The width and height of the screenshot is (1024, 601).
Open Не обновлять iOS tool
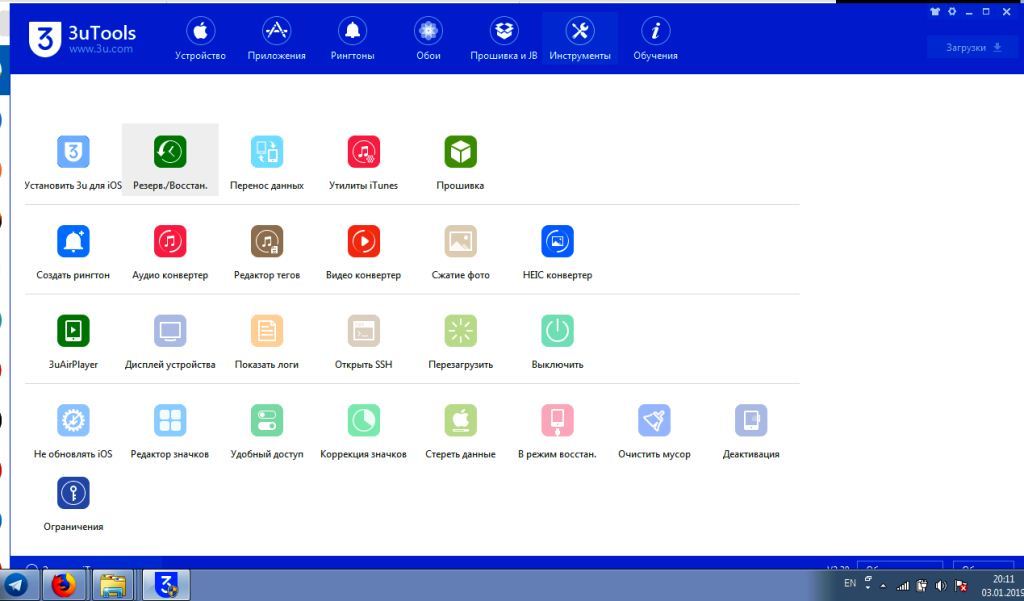click(x=73, y=432)
